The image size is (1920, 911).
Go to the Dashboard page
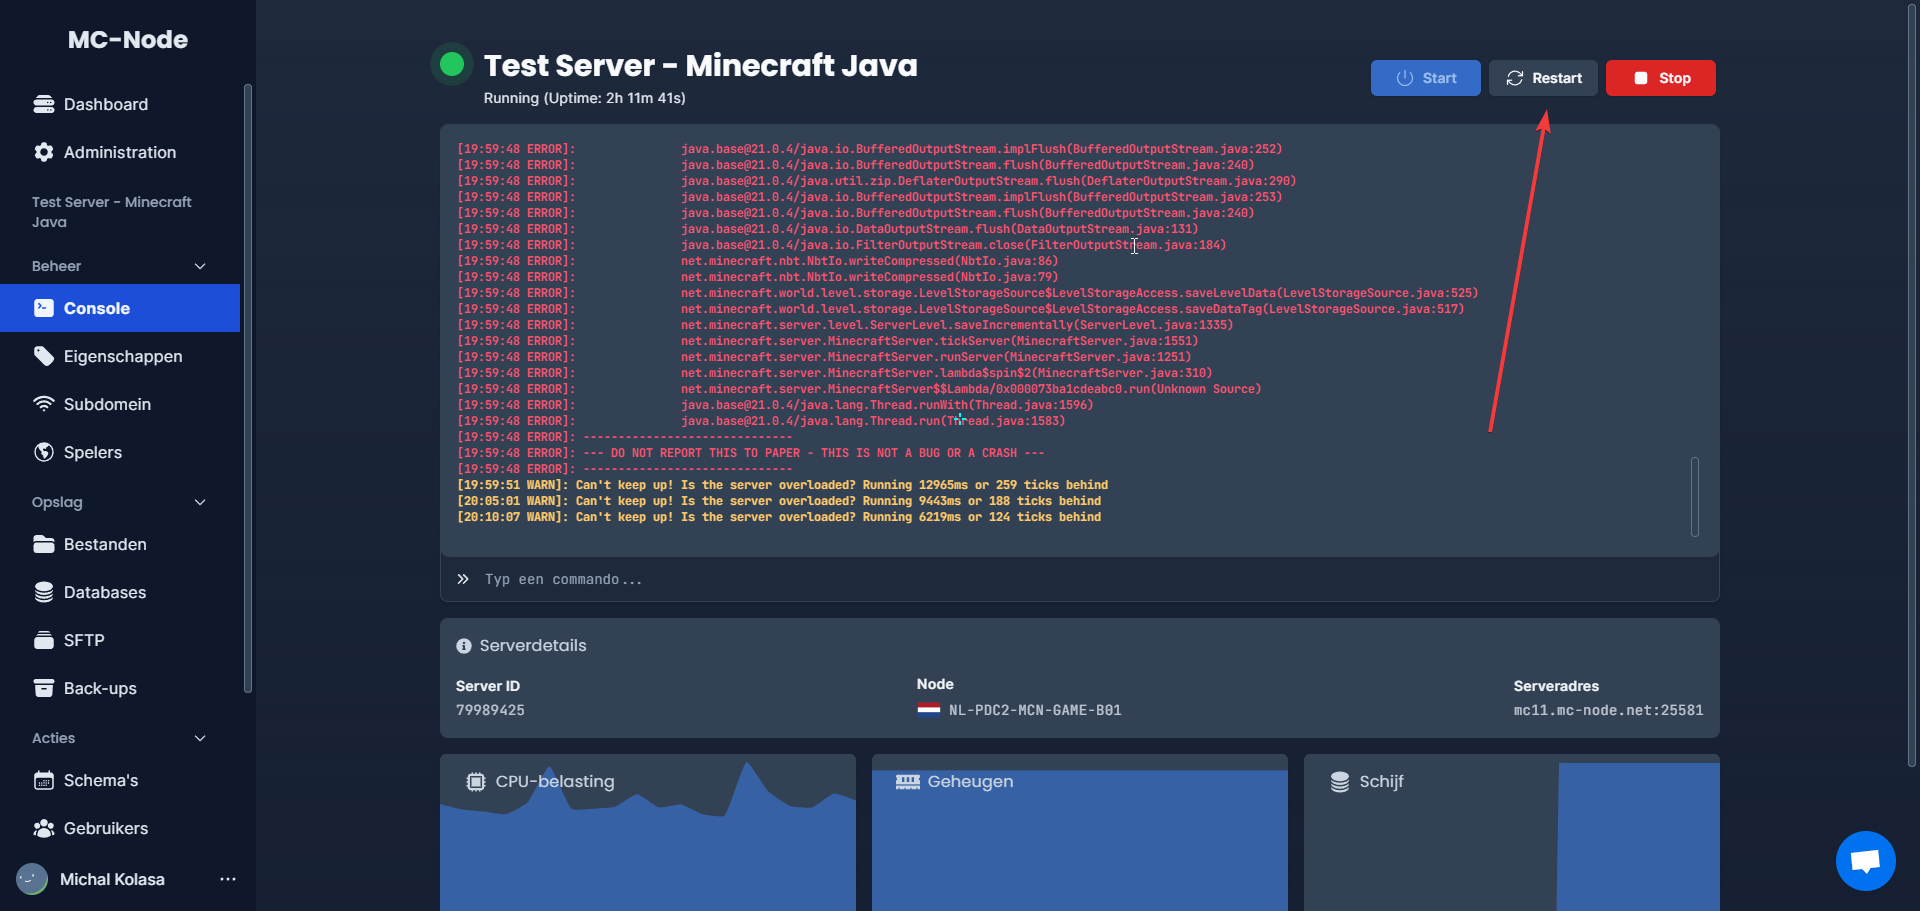120,104
